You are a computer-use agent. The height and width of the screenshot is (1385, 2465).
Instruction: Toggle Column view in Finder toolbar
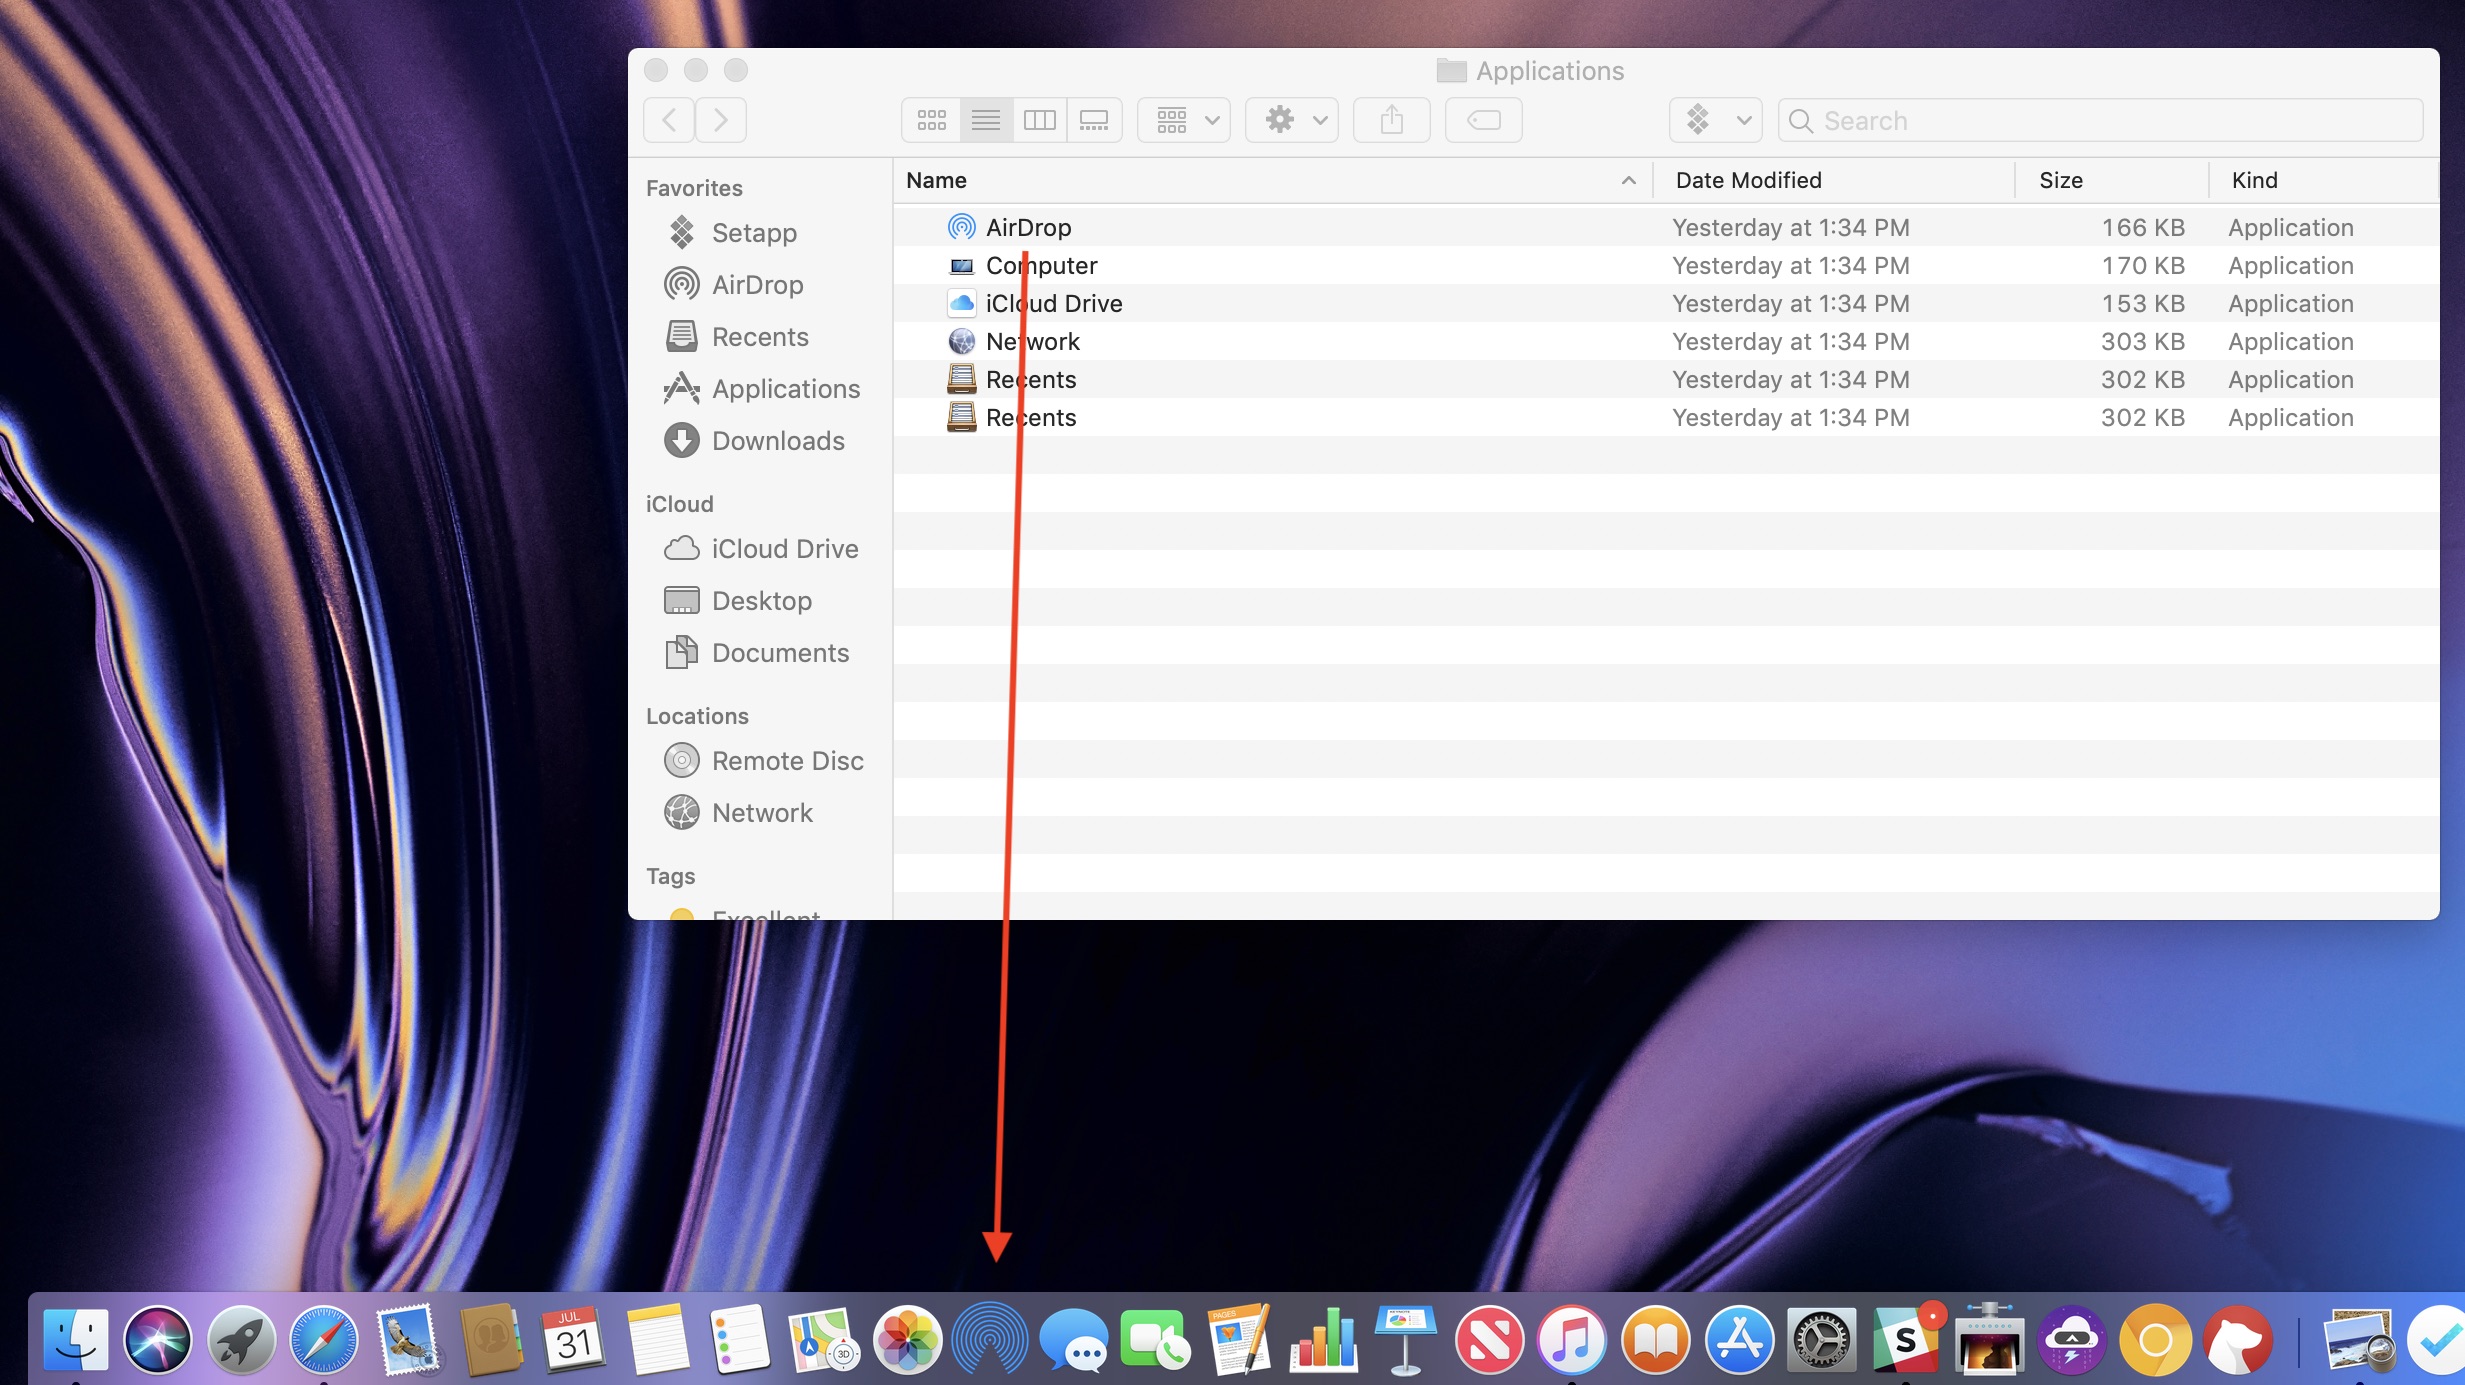coord(1038,119)
